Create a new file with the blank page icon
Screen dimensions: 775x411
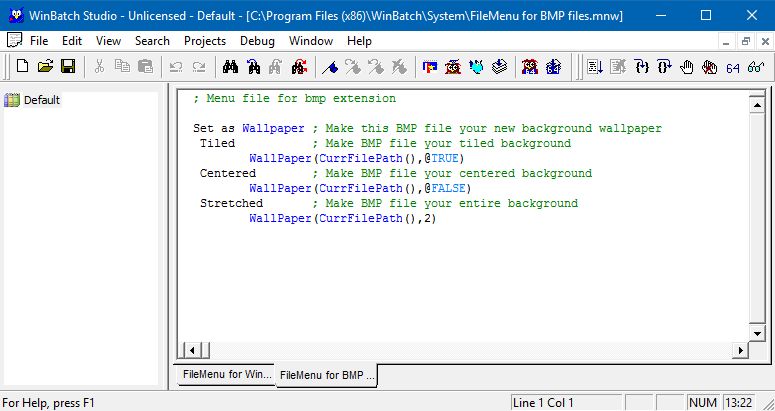click(22, 66)
